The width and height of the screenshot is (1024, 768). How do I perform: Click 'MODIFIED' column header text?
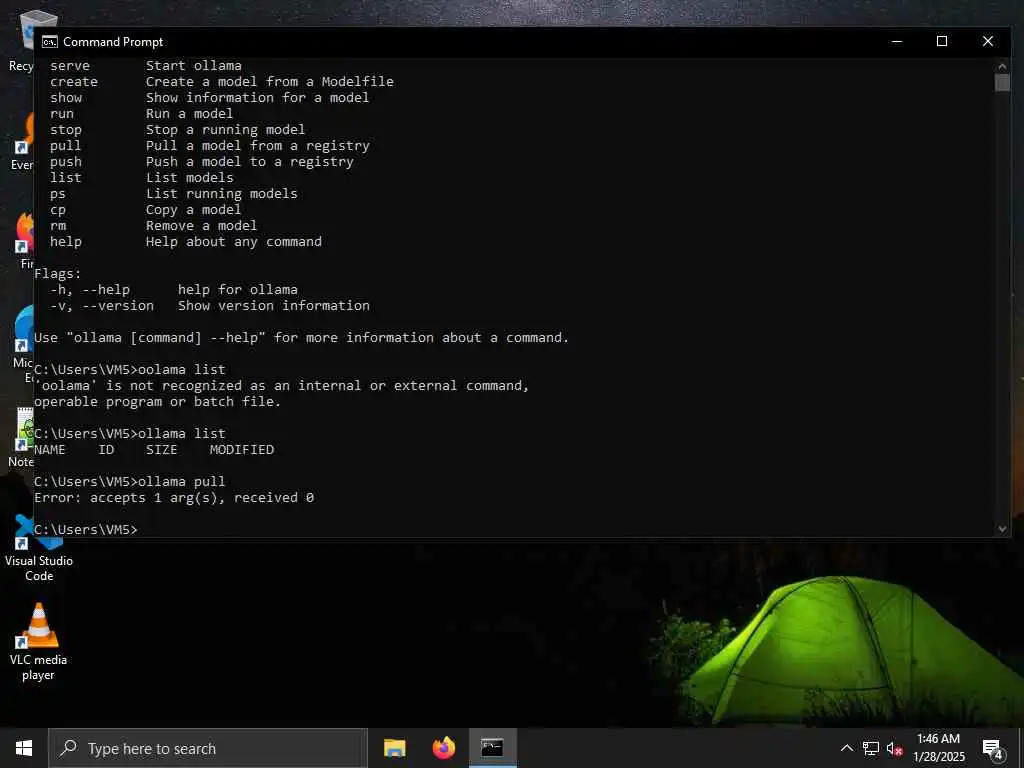pos(242,449)
